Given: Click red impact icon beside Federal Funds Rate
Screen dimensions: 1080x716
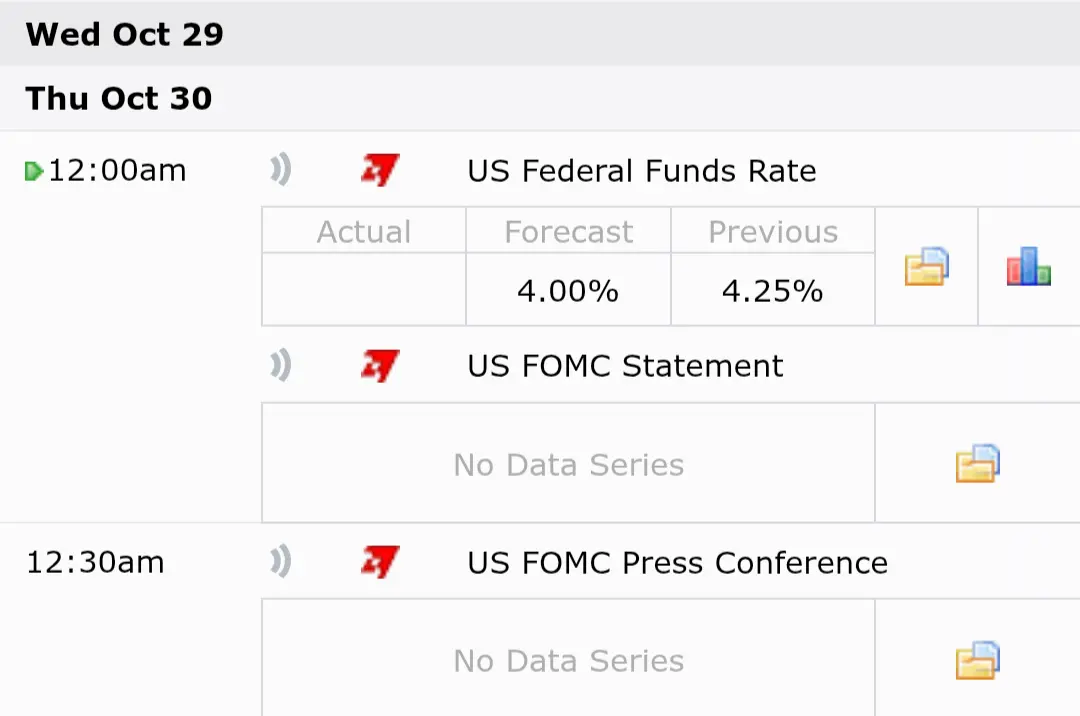Looking at the screenshot, I should tap(380, 171).
